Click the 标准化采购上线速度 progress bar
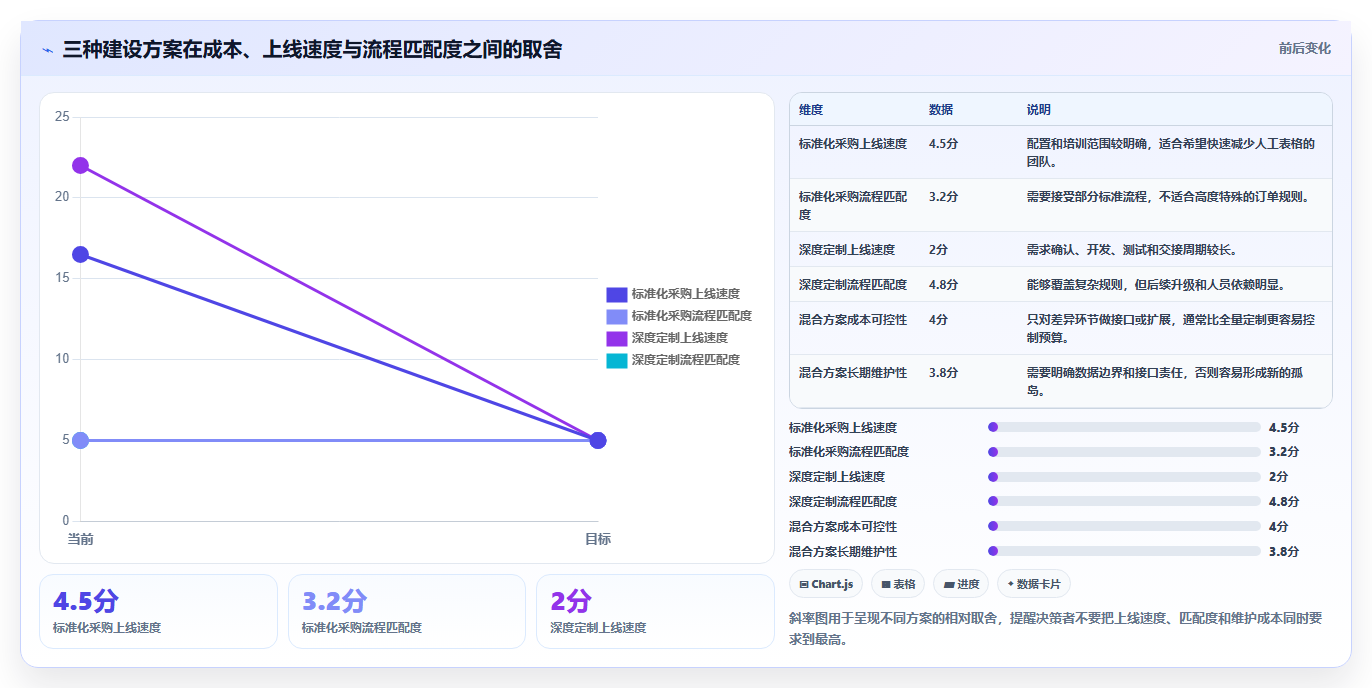 1124,427
